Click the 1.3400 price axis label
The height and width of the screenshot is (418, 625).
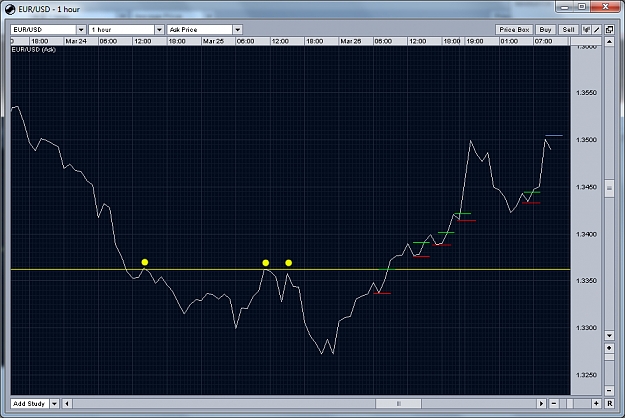(586, 234)
